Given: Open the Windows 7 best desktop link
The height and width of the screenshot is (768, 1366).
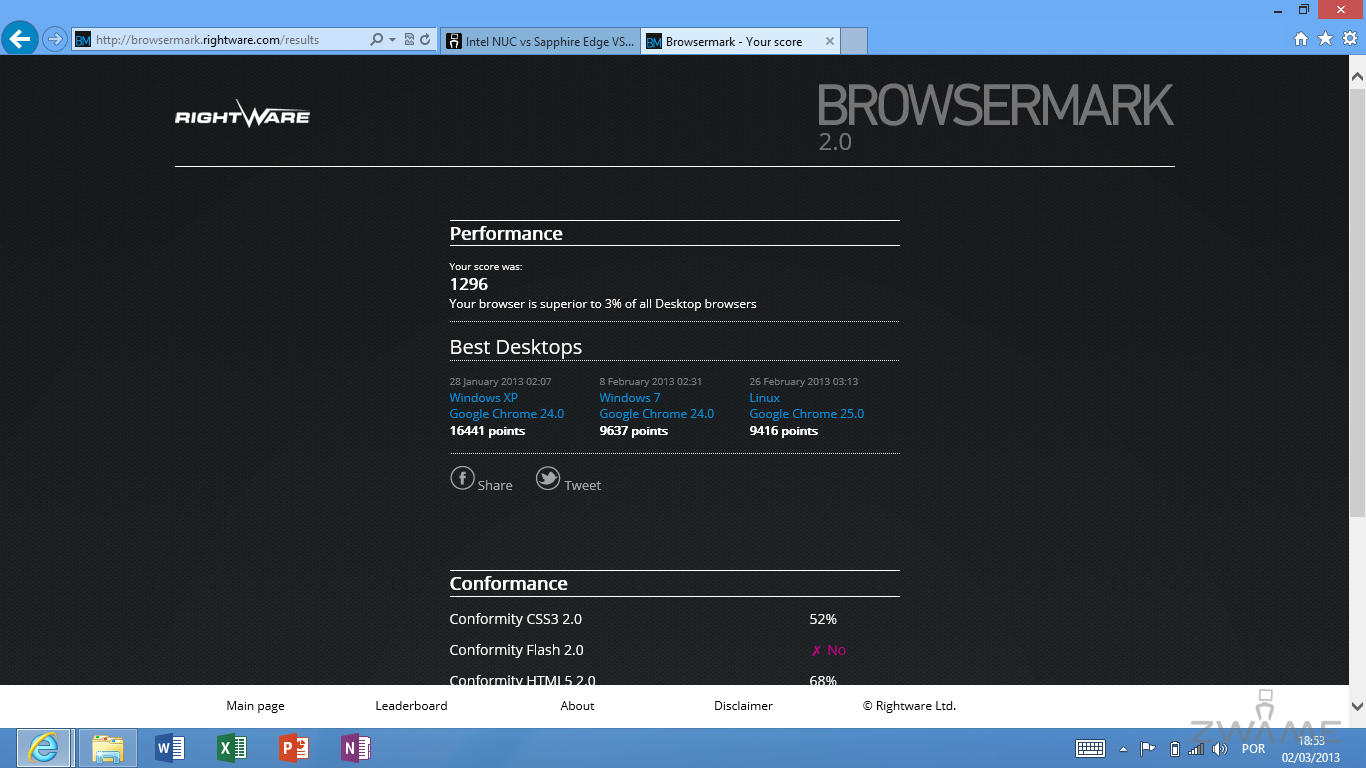Looking at the screenshot, I should [x=630, y=398].
